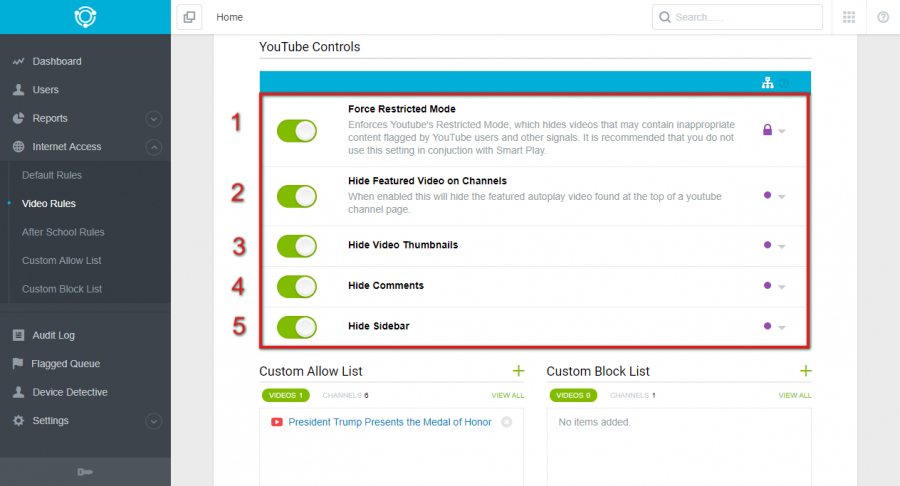This screenshot has width=900, height=486.
Task: Open dropdown arrow for Force Restricted Mode
Action: 782,131
